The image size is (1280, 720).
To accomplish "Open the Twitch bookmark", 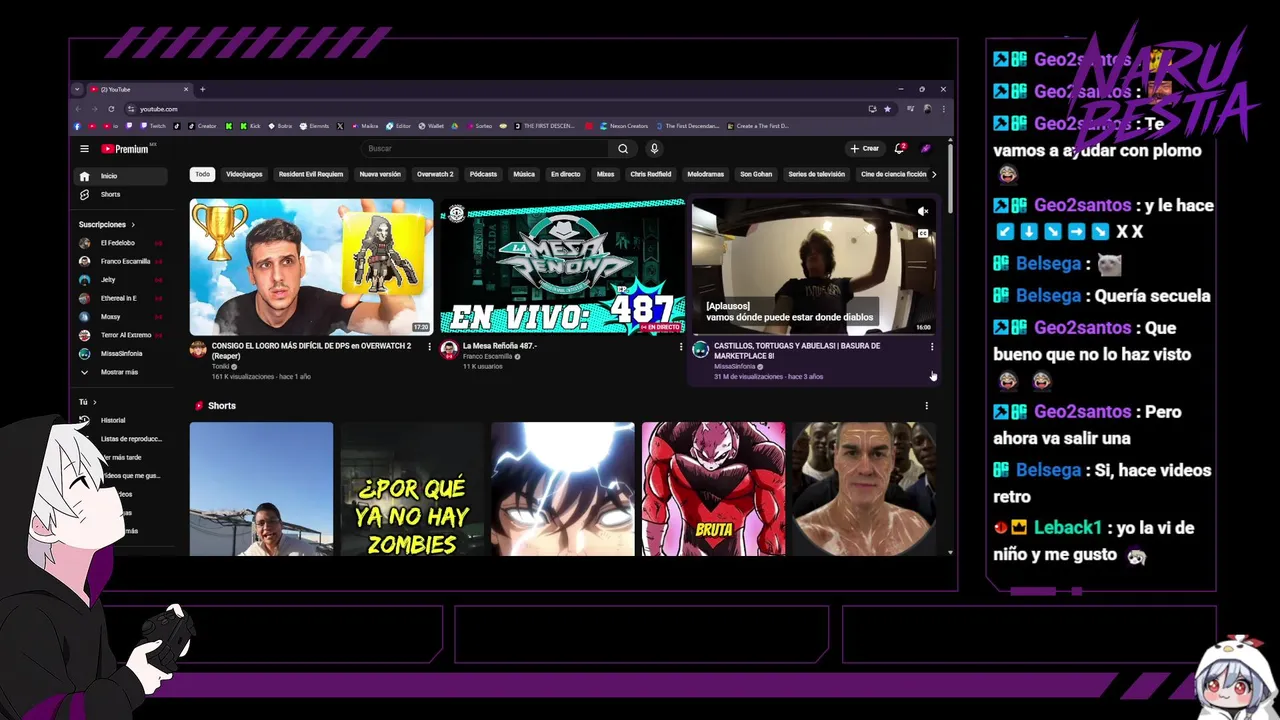I will (153, 126).
